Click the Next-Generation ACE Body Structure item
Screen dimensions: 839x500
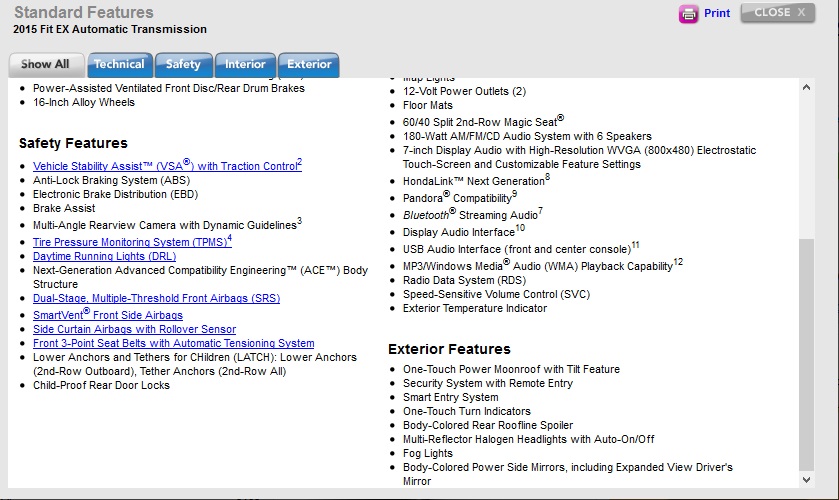click(x=200, y=277)
